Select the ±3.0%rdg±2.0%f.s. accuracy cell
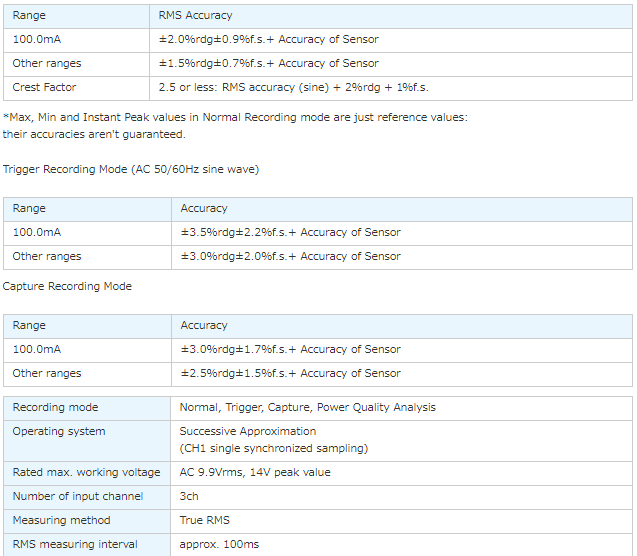 coord(290,257)
